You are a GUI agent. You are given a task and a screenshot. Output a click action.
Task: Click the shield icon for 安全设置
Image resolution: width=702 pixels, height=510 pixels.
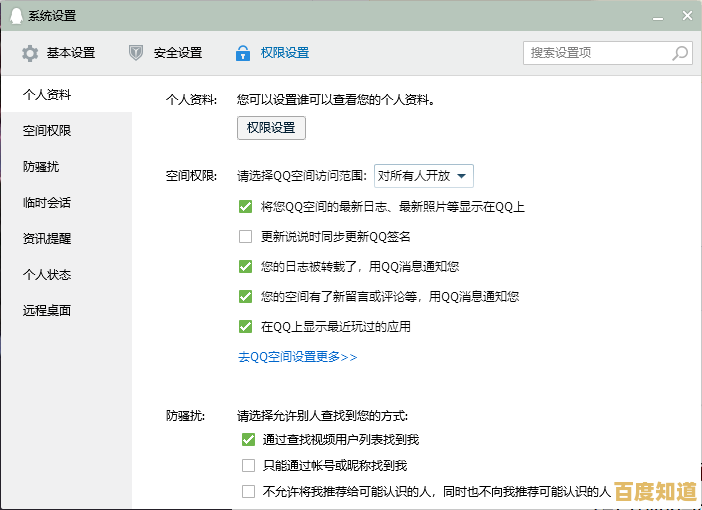point(136,53)
